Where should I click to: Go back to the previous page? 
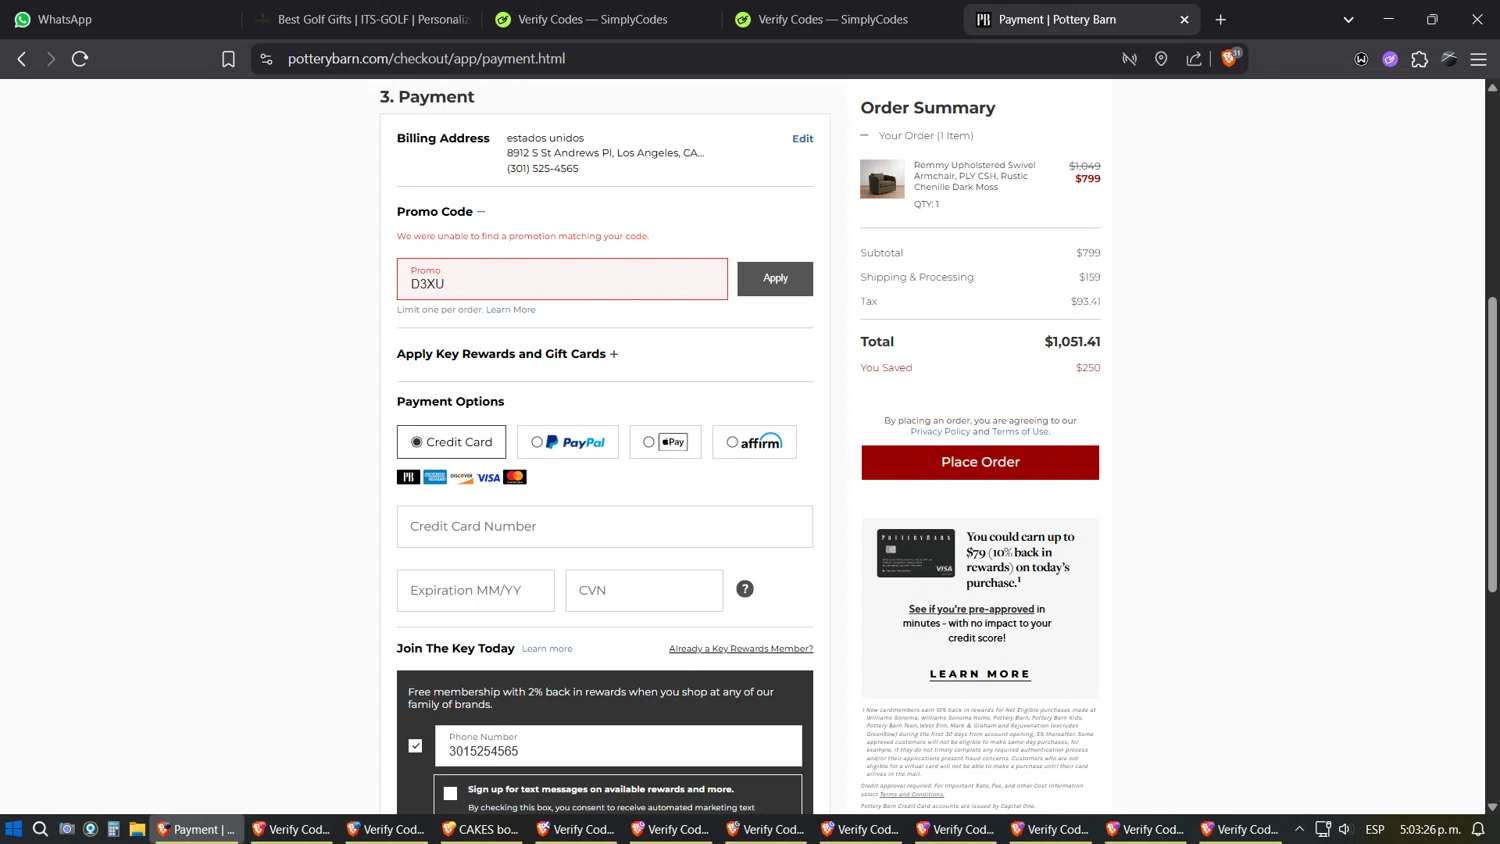[22, 59]
